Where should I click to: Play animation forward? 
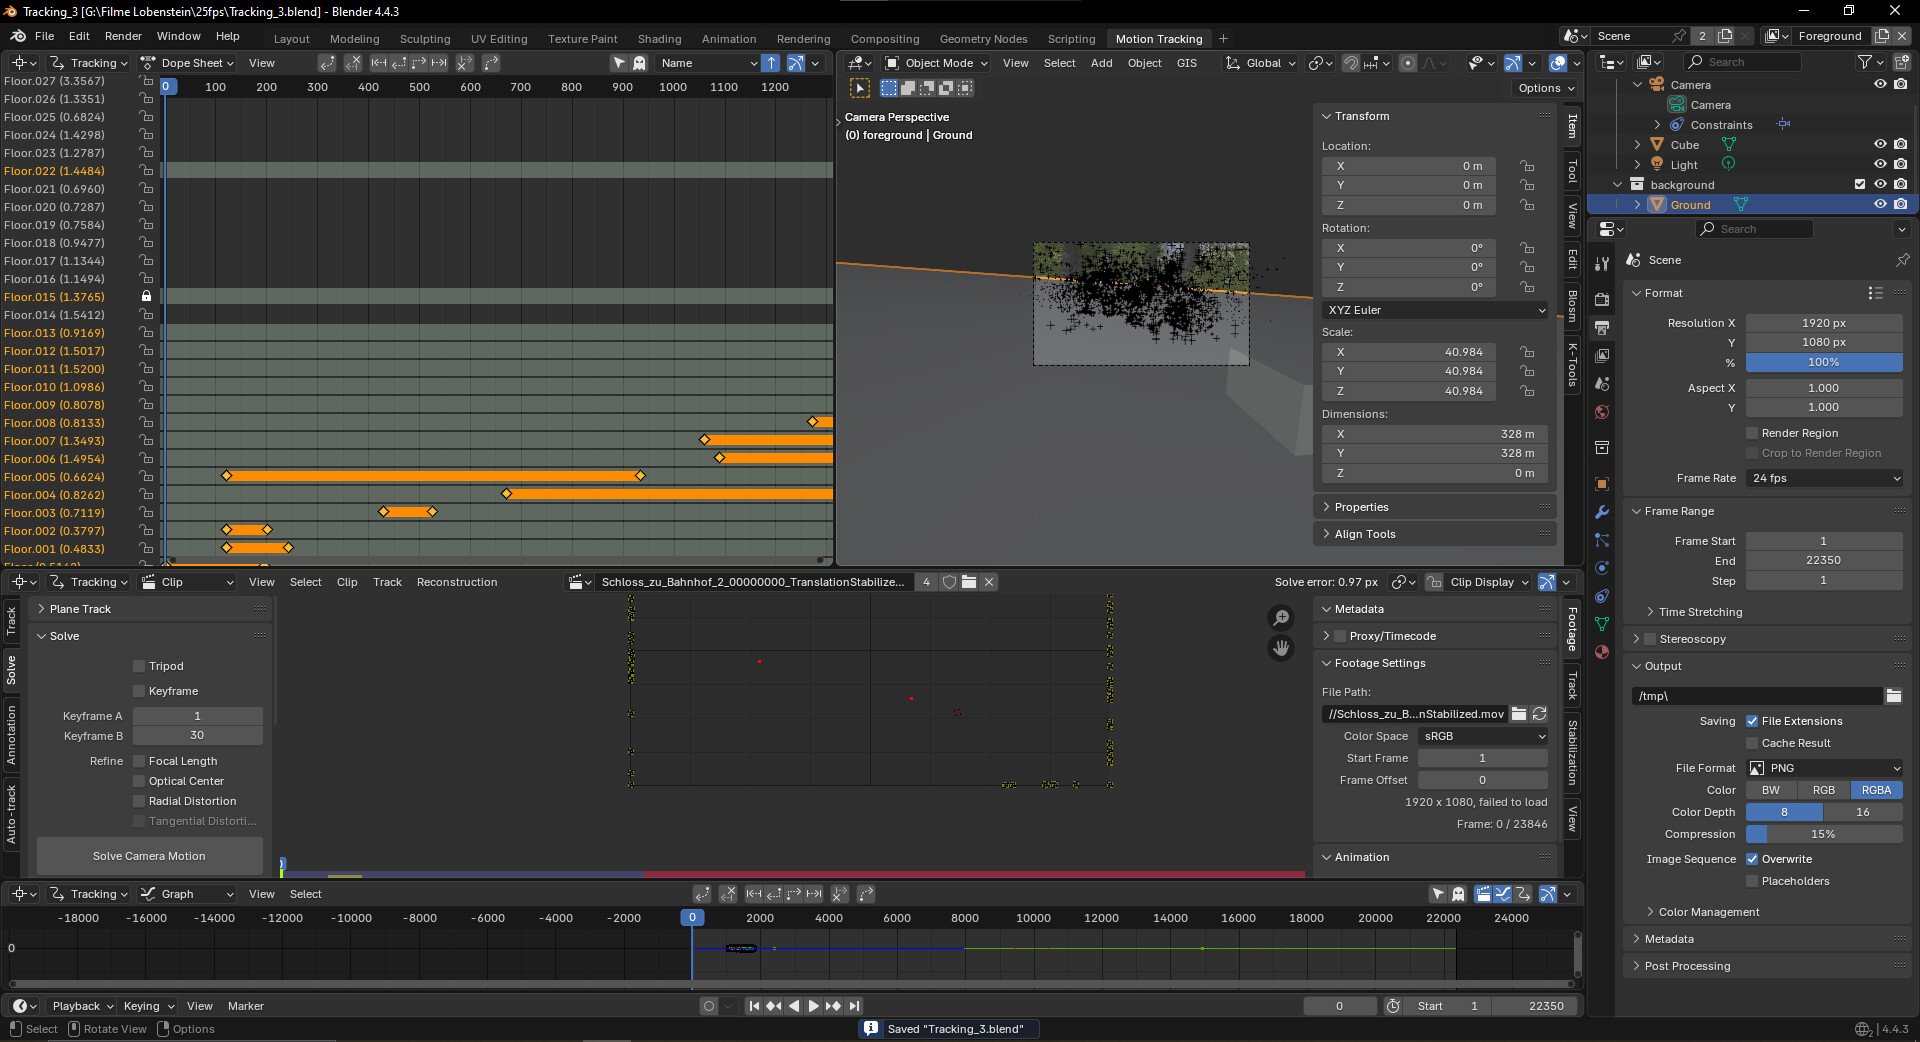click(x=813, y=1006)
